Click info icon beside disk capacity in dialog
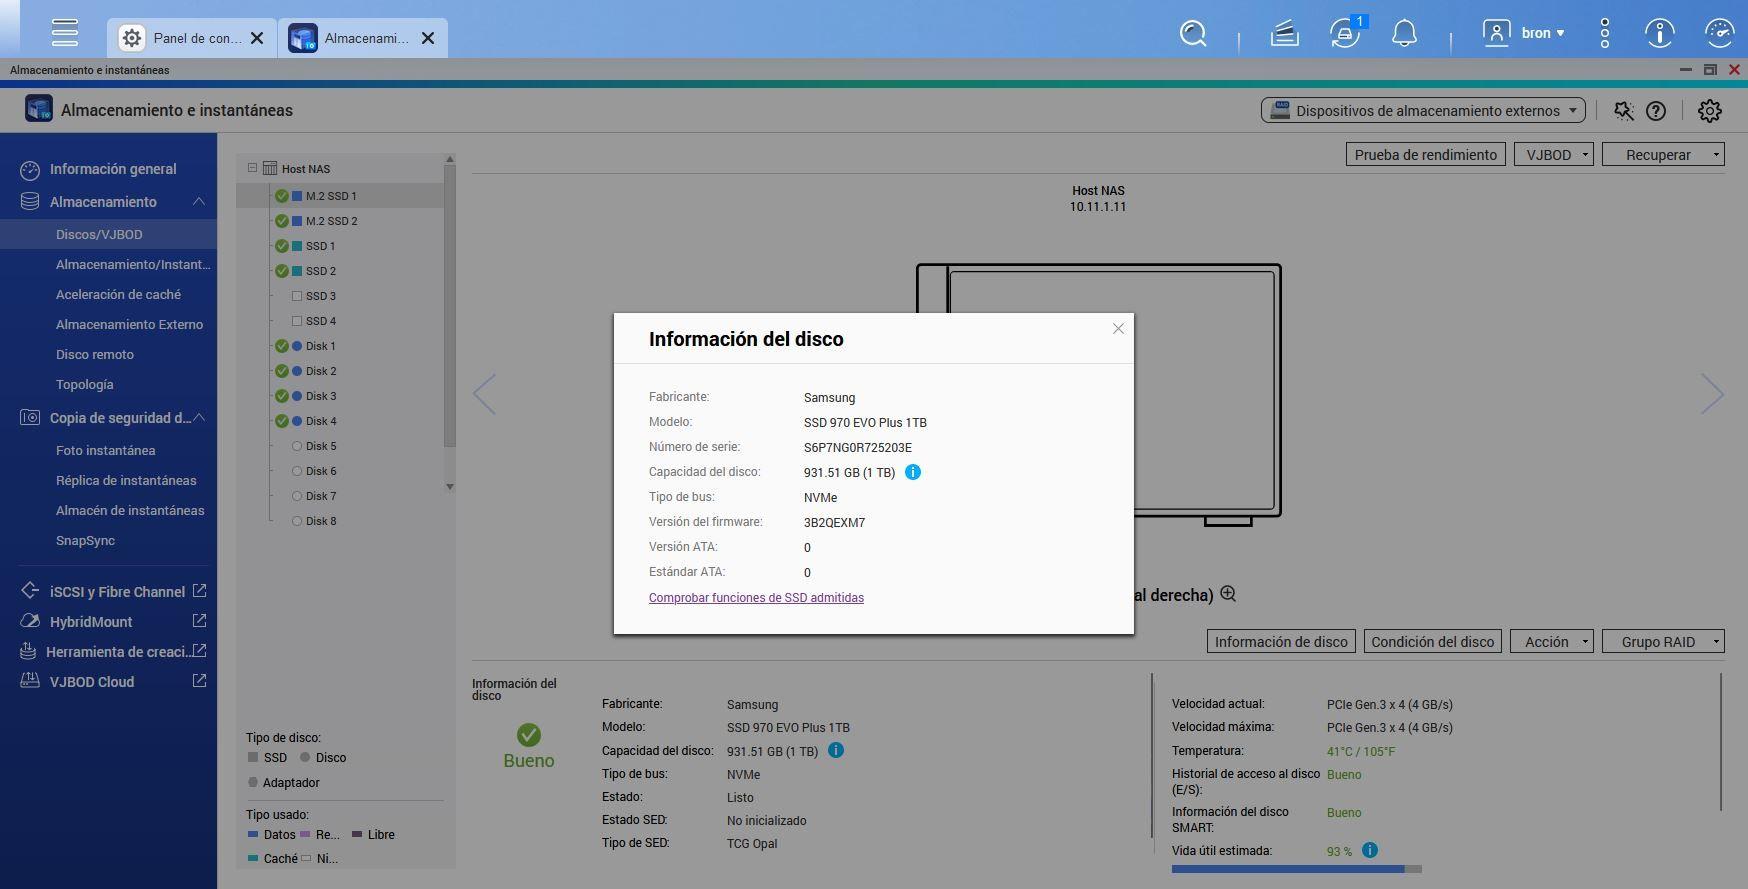Viewport: 1748px width, 889px height. coord(912,472)
